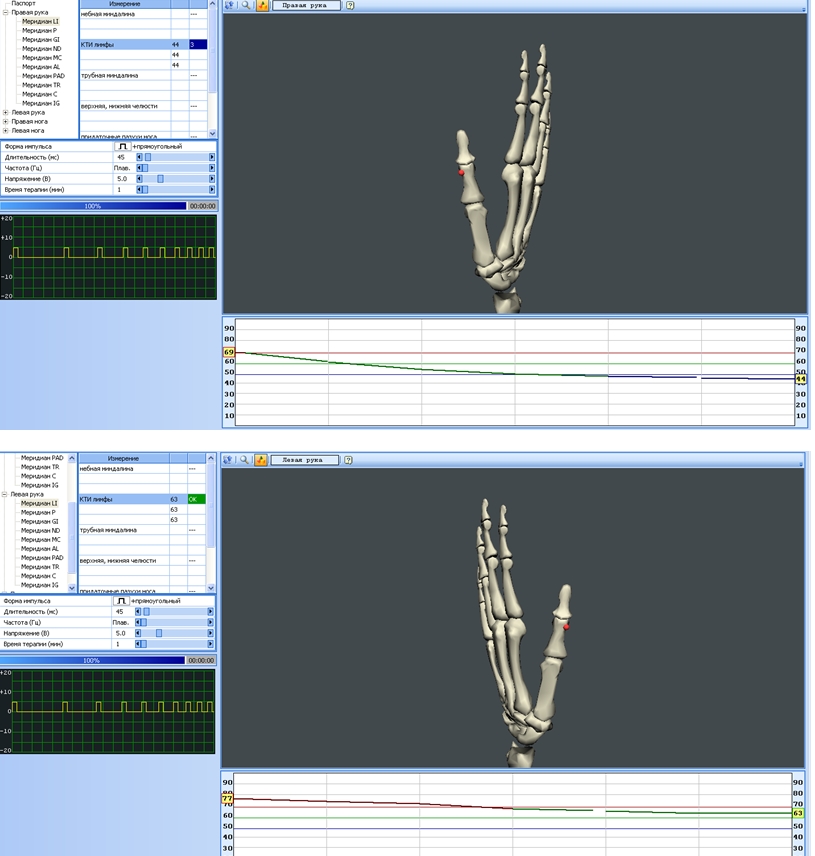The height and width of the screenshot is (856, 815).
Task: Expand the Левая нога tree node
Action: click(x=6, y=130)
